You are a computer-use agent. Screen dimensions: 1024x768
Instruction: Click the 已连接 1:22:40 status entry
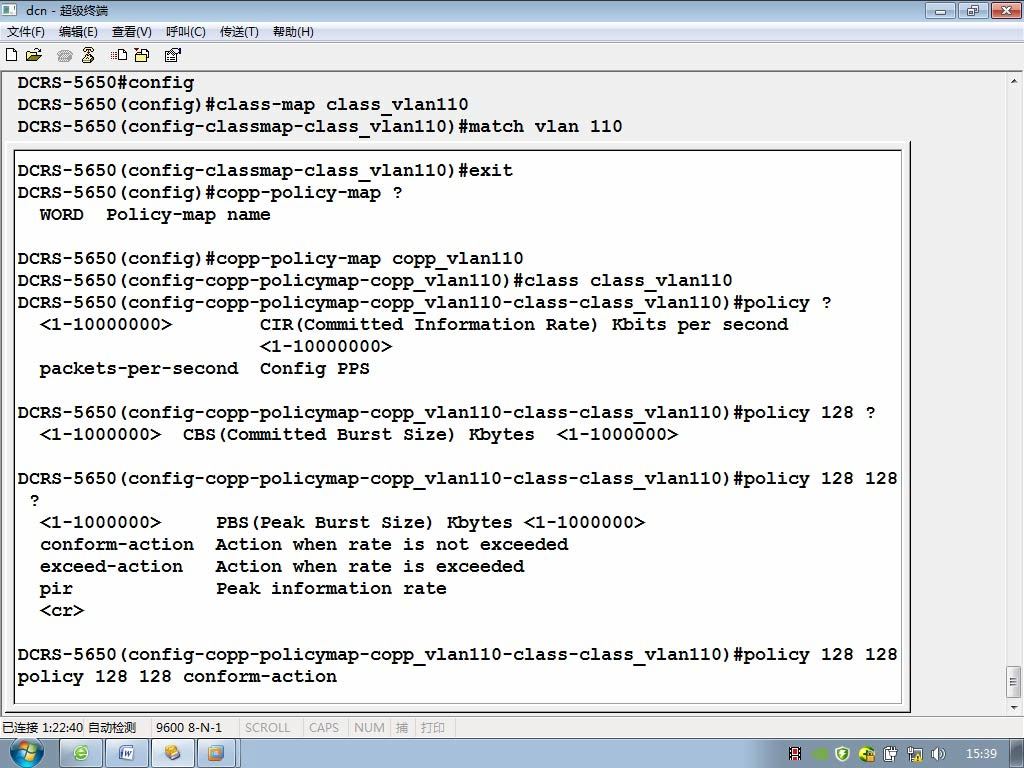coord(42,728)
